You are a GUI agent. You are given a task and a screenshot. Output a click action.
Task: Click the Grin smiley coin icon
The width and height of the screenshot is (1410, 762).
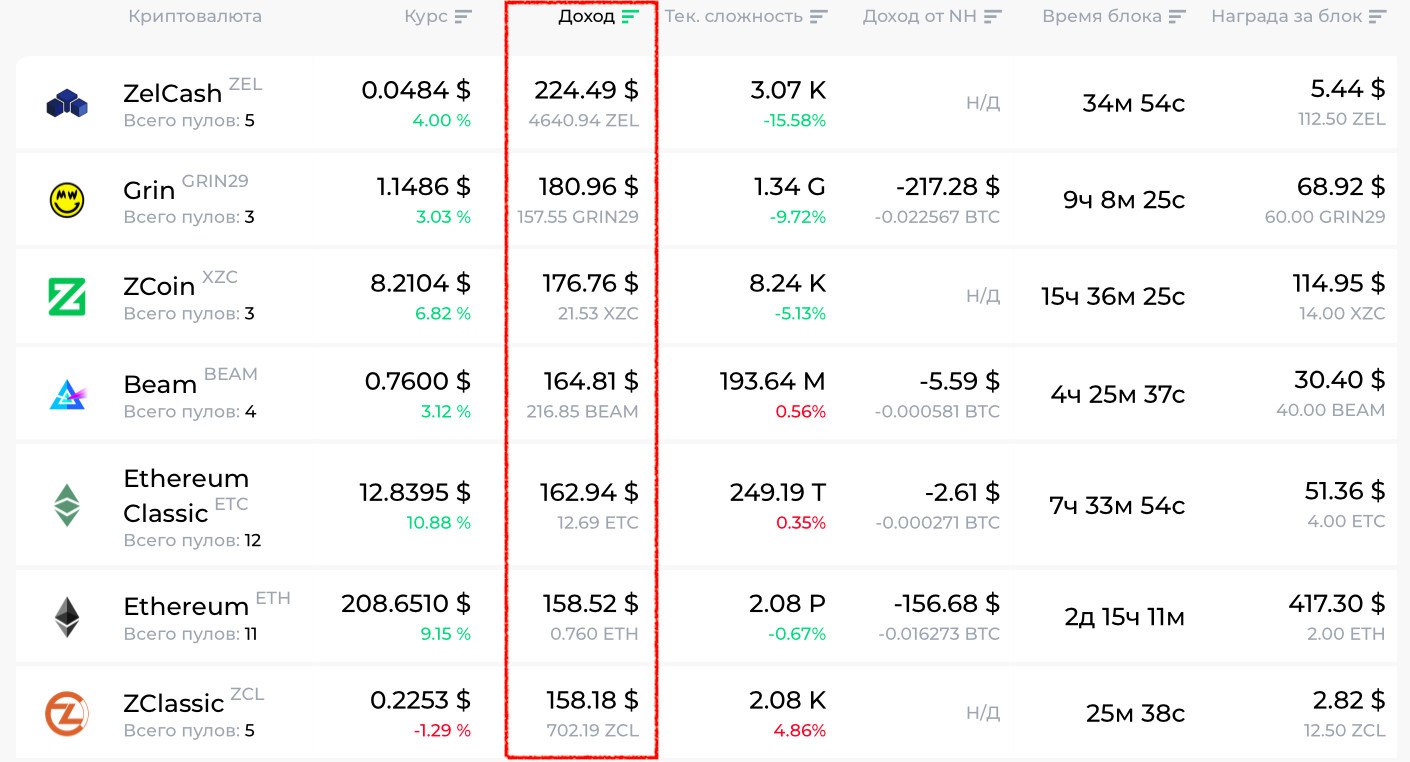click(x=67, y=200)
